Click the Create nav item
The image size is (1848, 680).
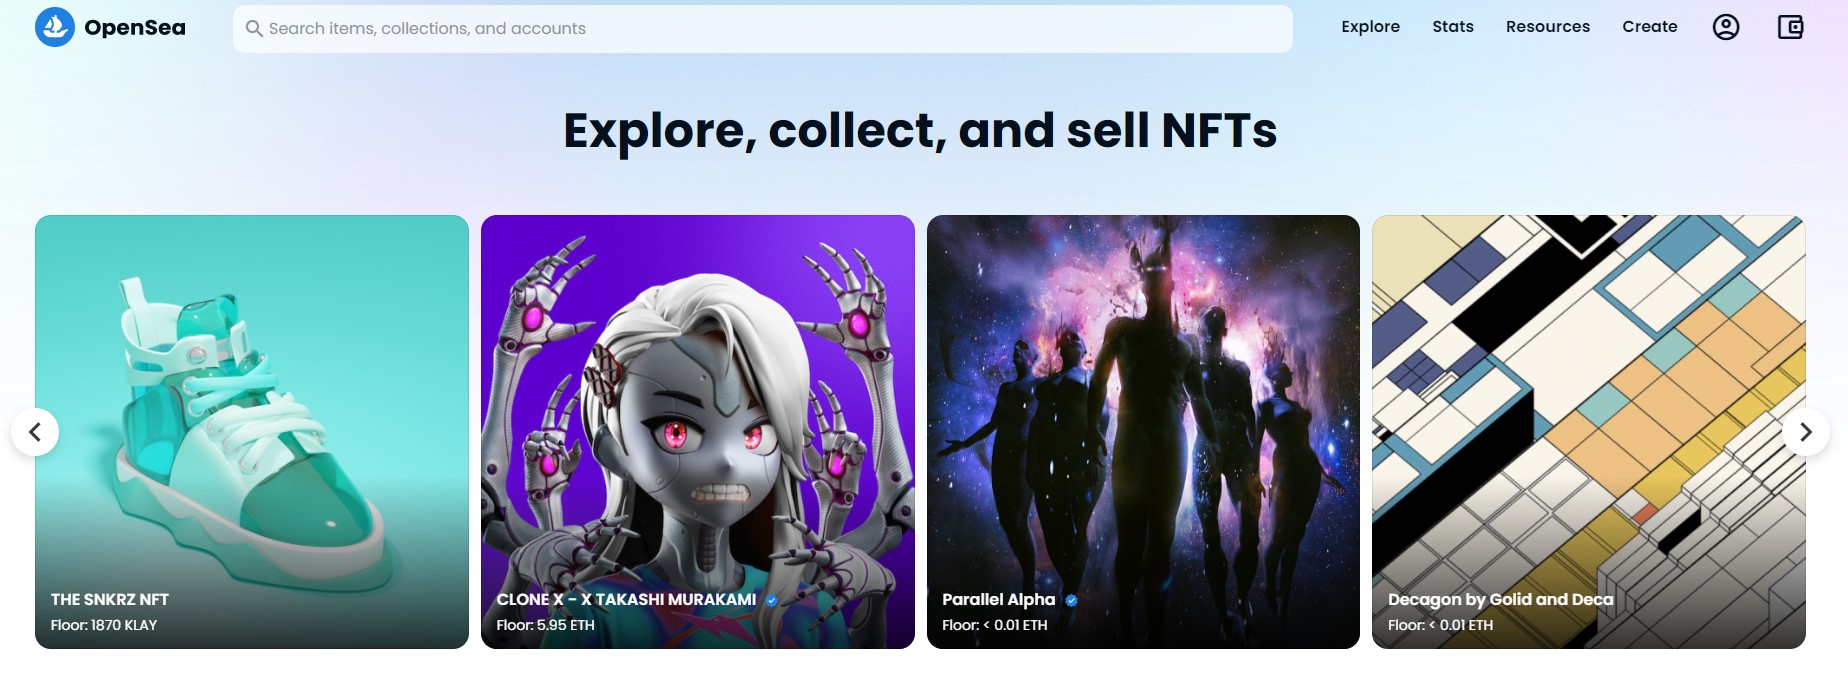pyautogui.click(x=1649, y=27)
